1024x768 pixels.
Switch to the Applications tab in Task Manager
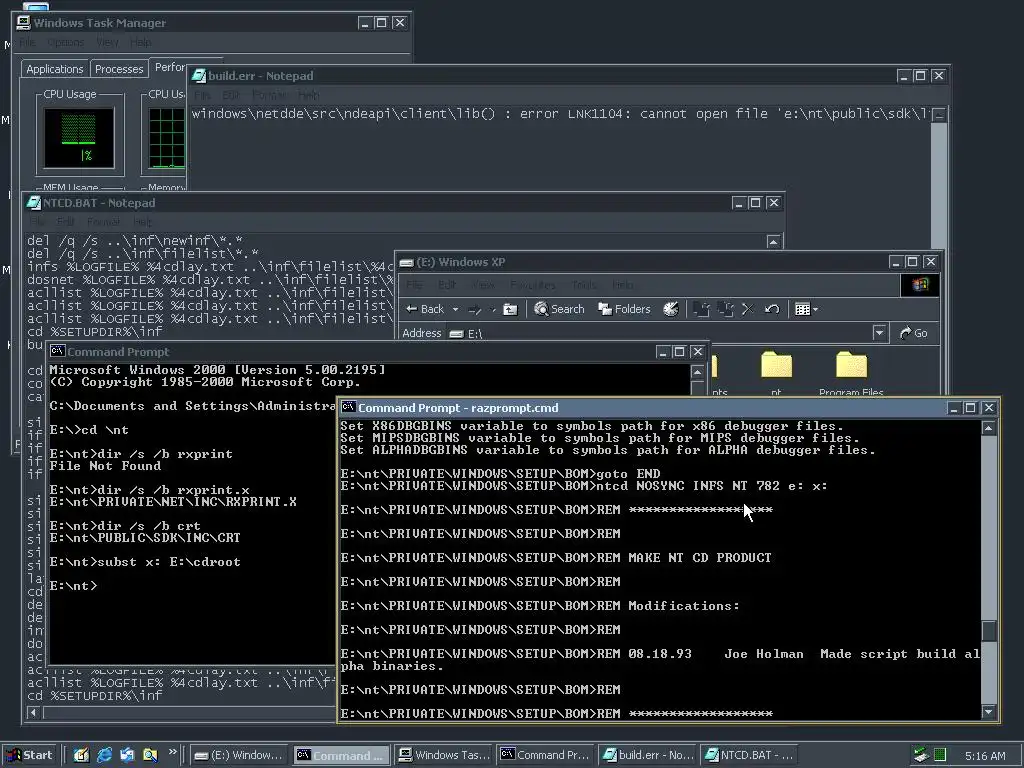(55, 69)
